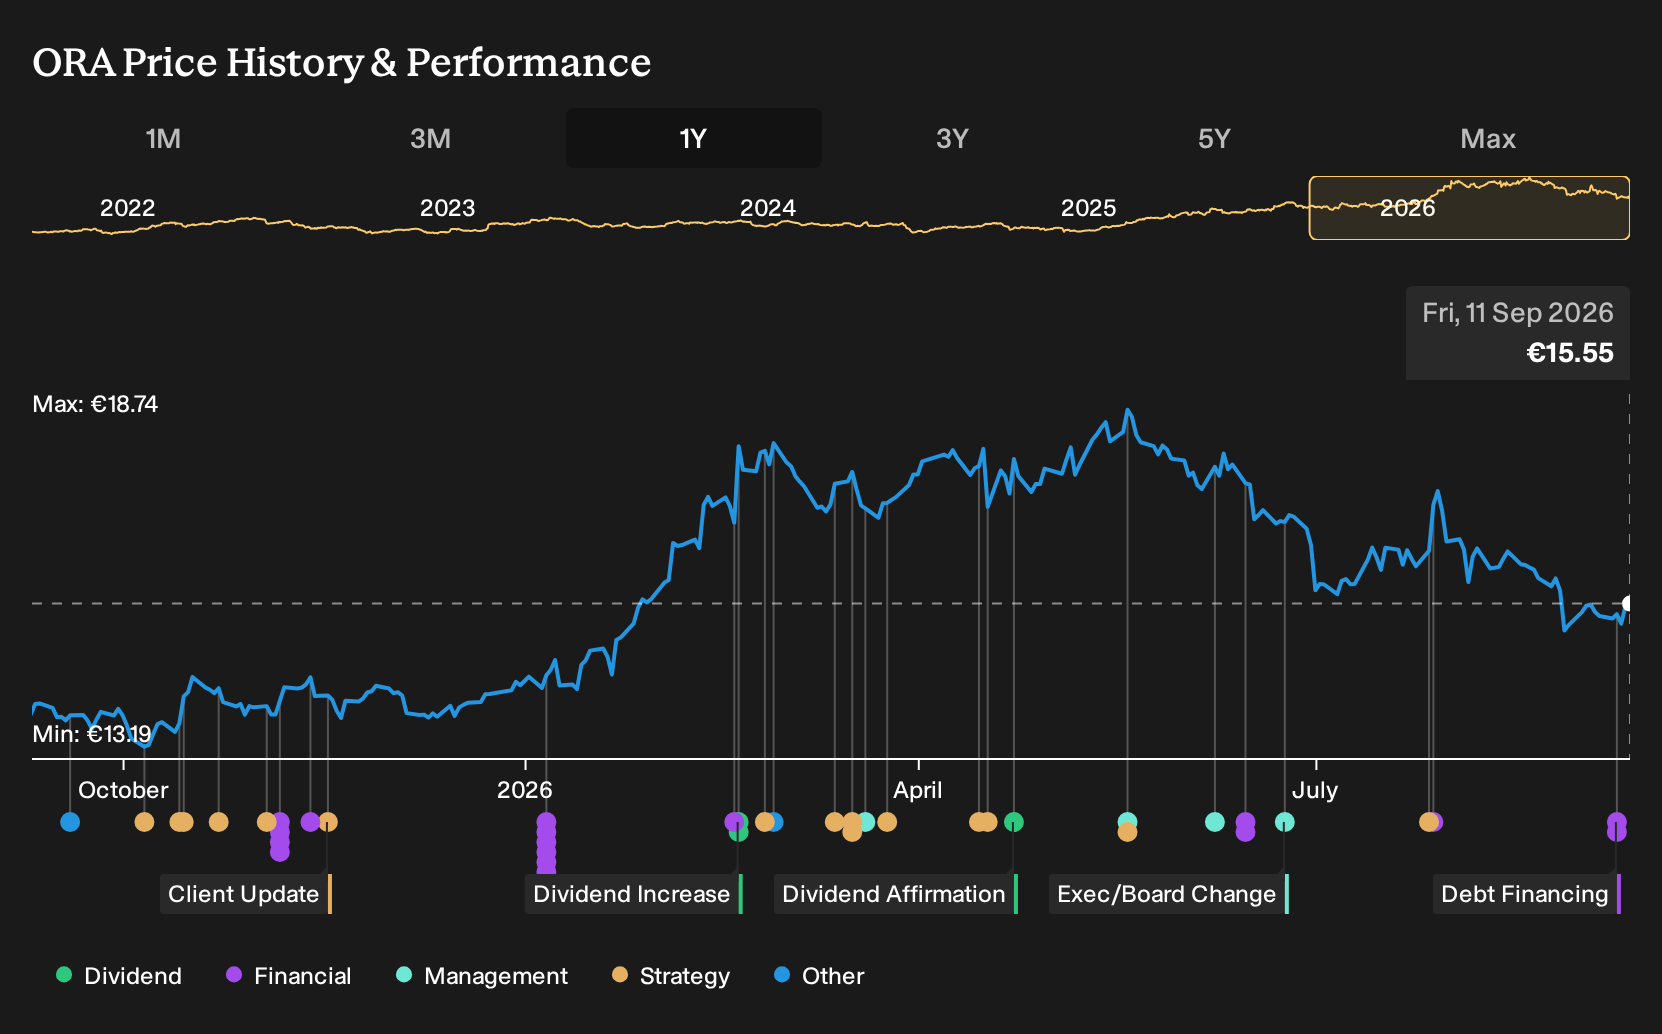This screenshot has width=1662, height=1034.
Task: Open the Exec/Board Change event label
Action: [x=1169, y=894]
